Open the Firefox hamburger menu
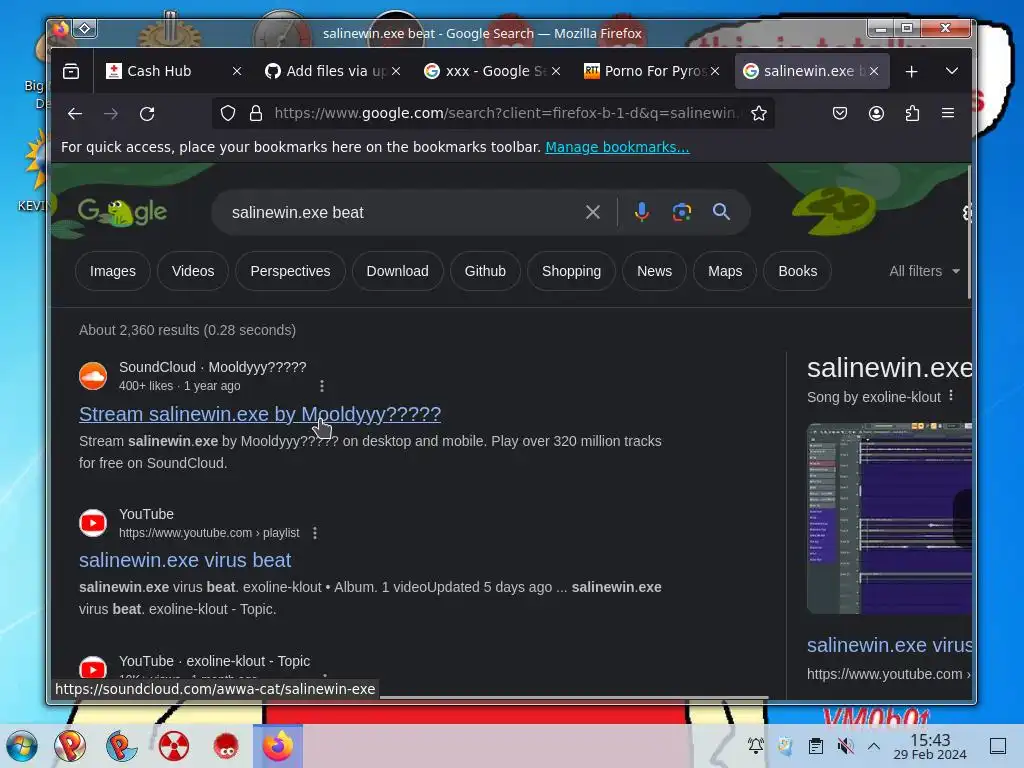Screen dimensions: 1024x768 pyautogui.click(x=948, y=114)
